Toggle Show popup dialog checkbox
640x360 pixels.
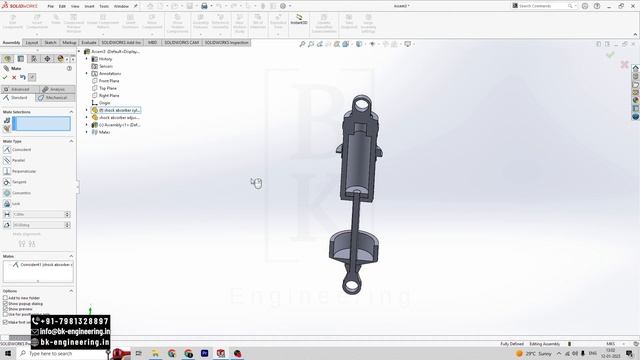(x=5, y=304)
